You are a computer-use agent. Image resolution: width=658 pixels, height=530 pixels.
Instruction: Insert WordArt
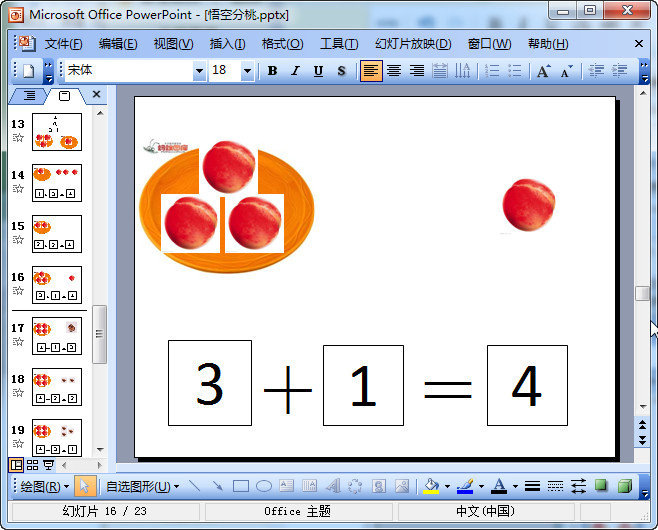point(333,486)
